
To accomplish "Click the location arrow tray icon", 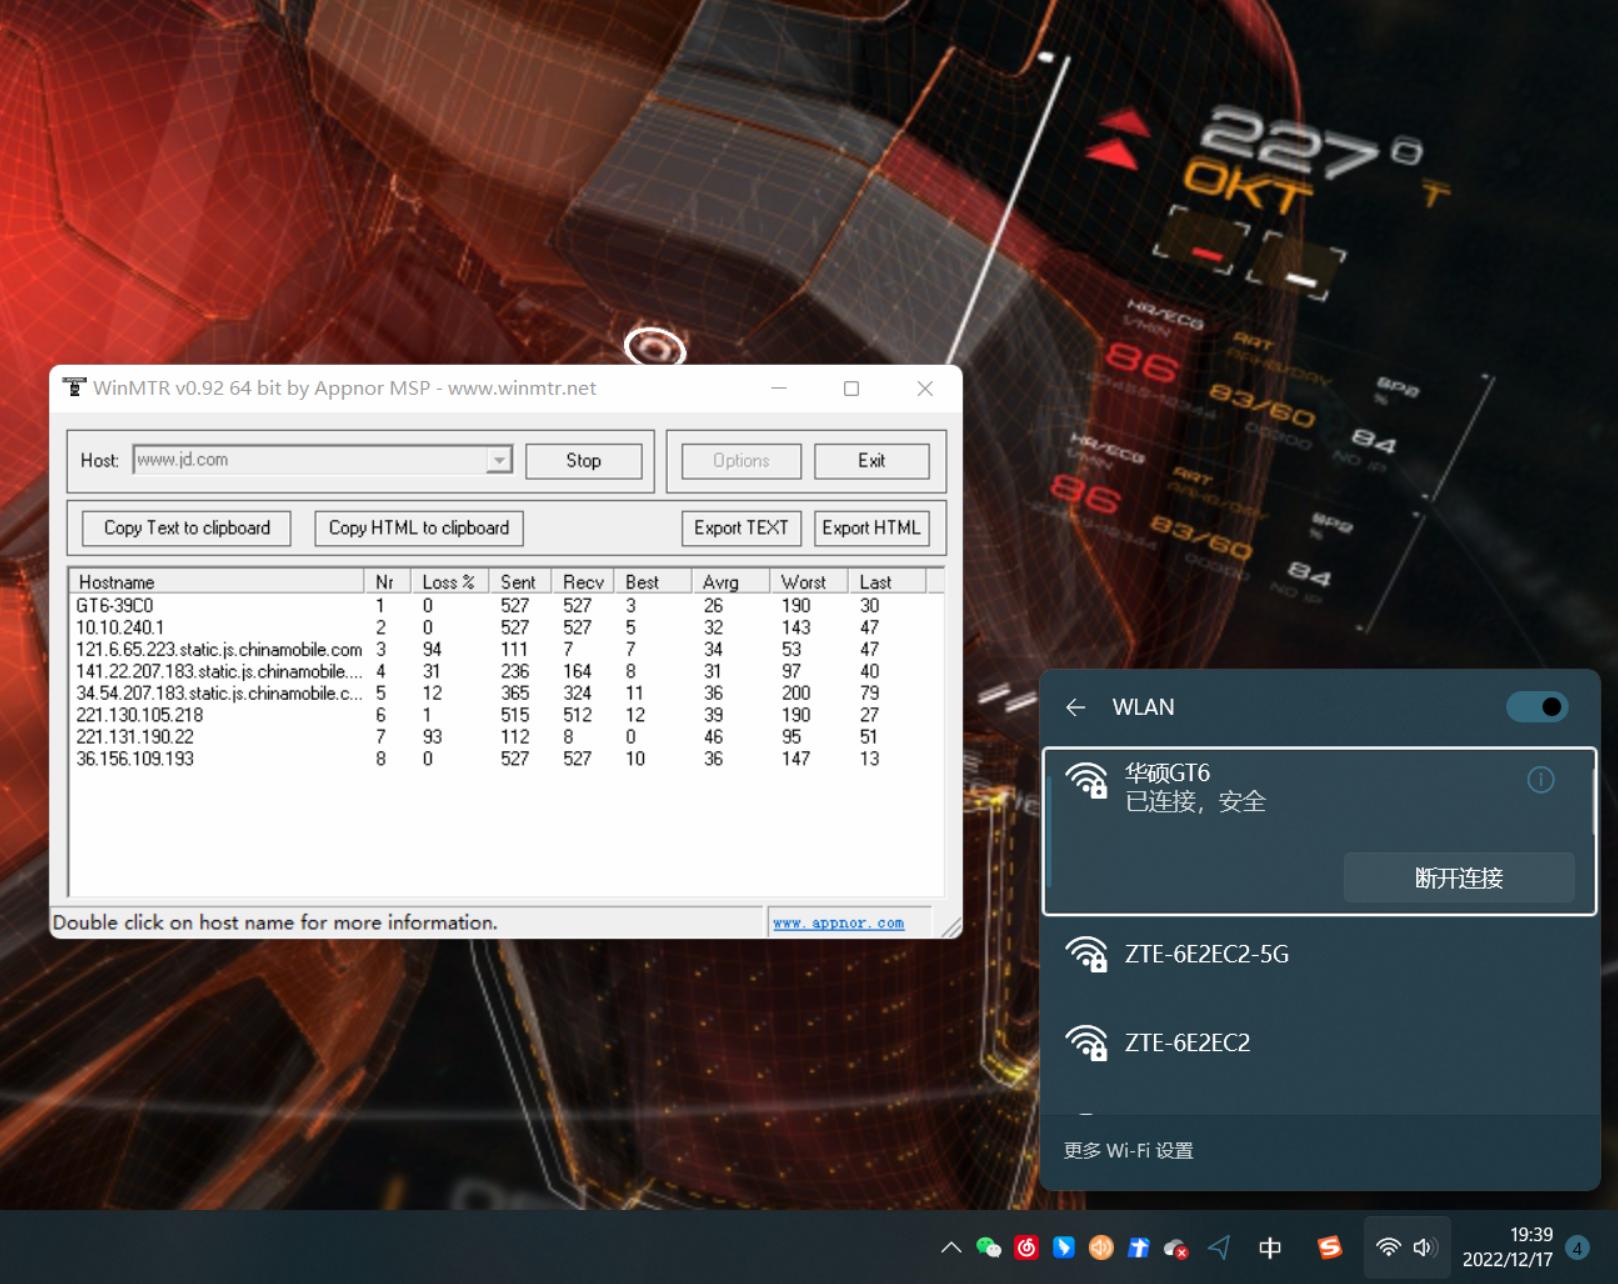I will click(x=1219, y=1247).
